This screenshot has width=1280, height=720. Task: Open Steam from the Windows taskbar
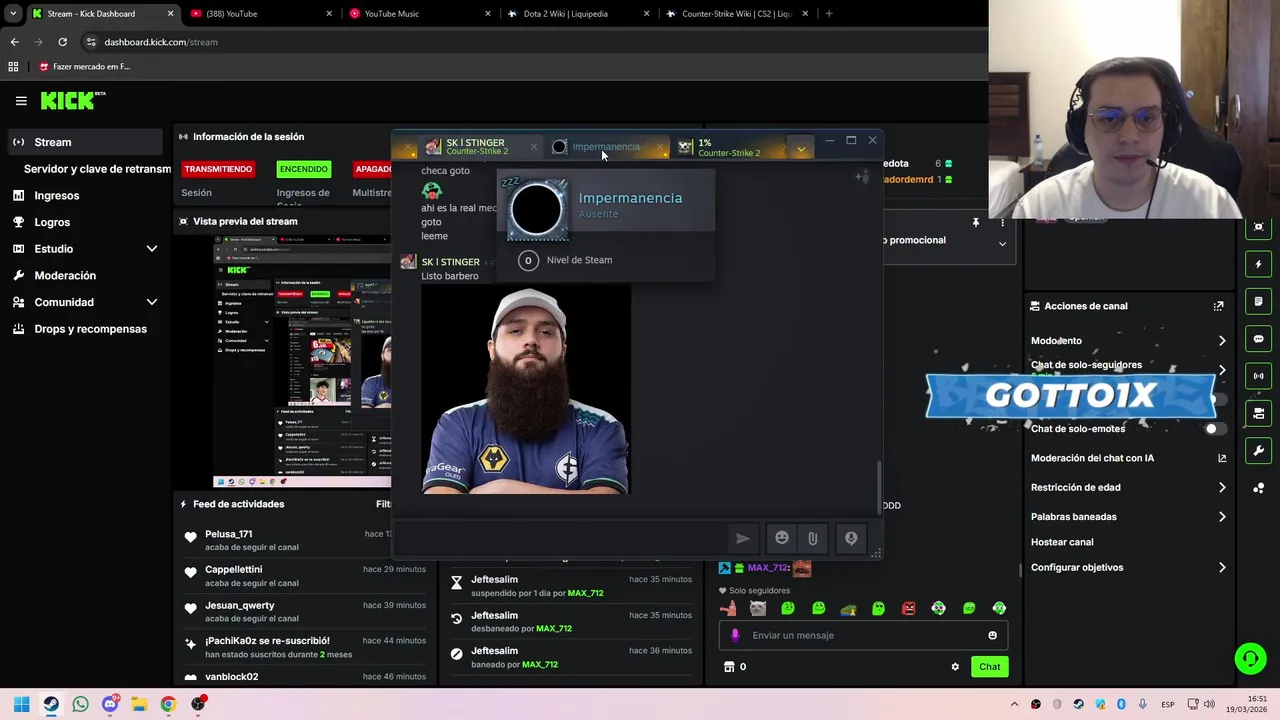(51, 704)
